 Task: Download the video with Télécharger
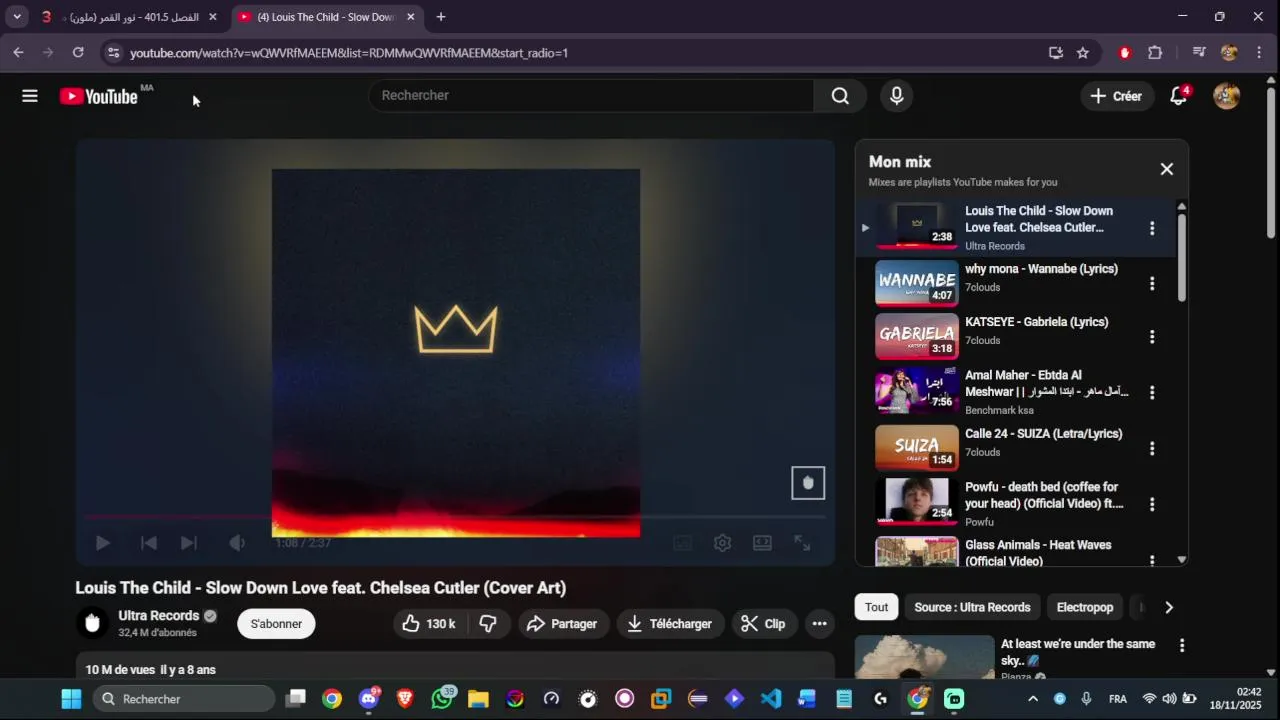[x=670, y=624]
